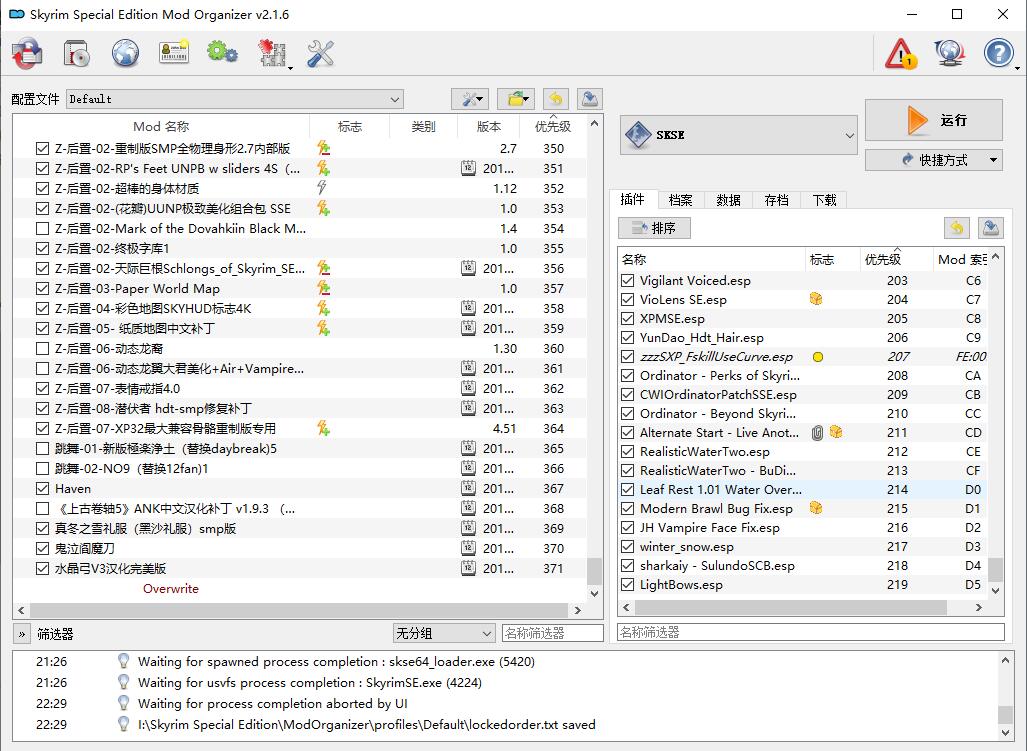Toggle the XPMSE.esp plugin checkbox
1027x751 pixels.
pos(627,318)
